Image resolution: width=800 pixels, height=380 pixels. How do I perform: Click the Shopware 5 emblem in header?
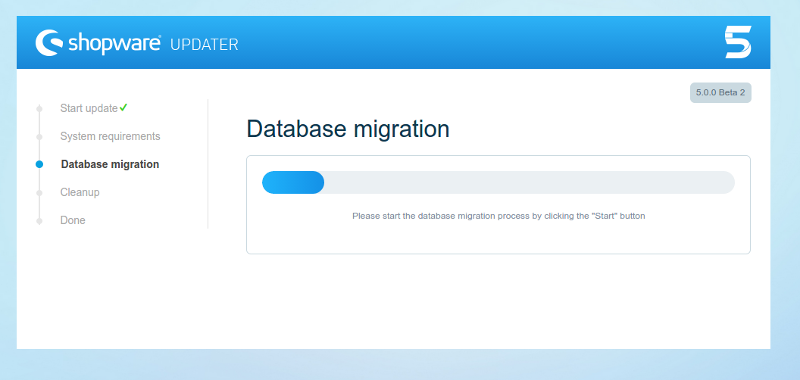pos(738,42)
